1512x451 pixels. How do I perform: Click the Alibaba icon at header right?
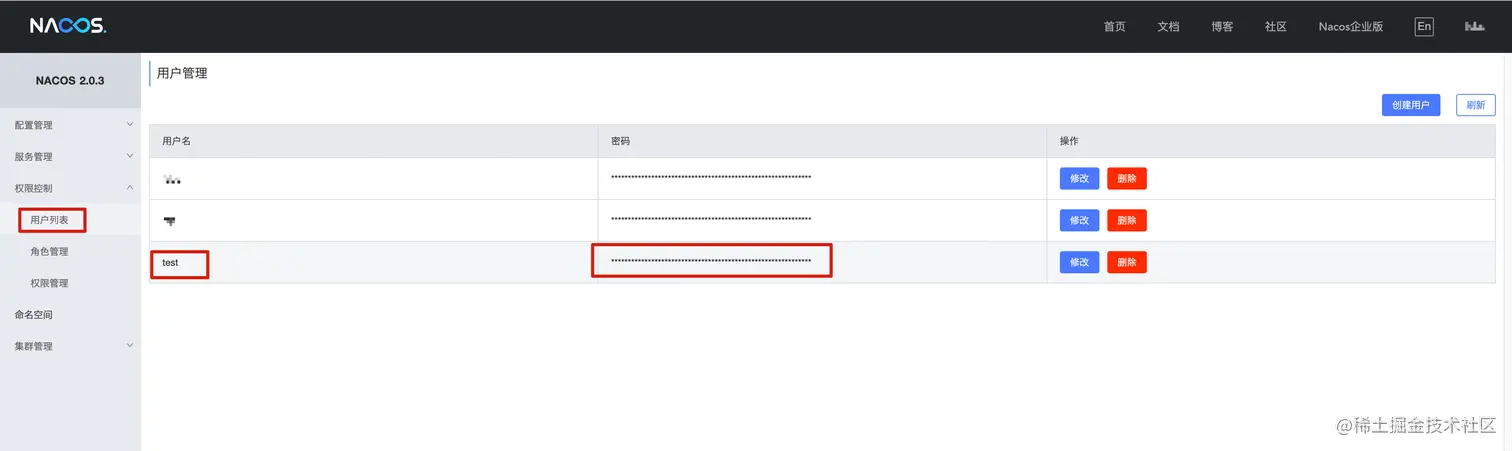click(1475, 26)
